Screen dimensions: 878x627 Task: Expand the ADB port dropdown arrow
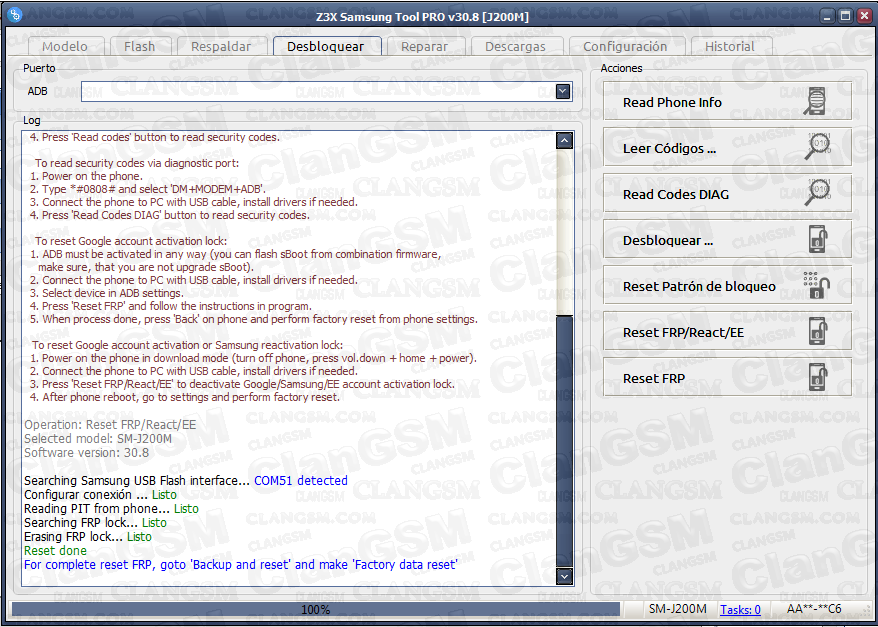pyautogui.click(x=563, y=91)
